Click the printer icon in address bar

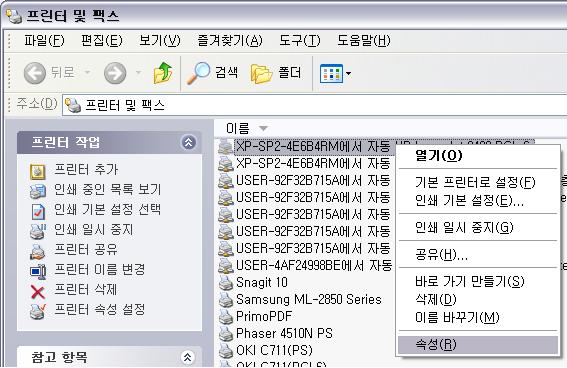[x=73, y=105]
